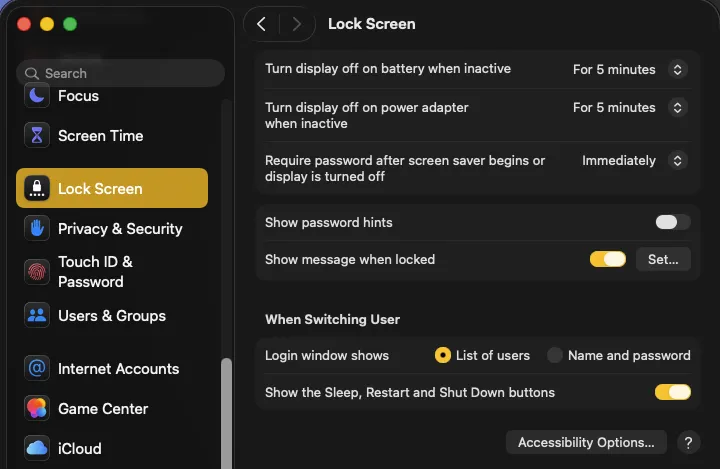
Task: Select Lock Screen in the sidebar
Action: pyautogui.click(x=111, y=188)
